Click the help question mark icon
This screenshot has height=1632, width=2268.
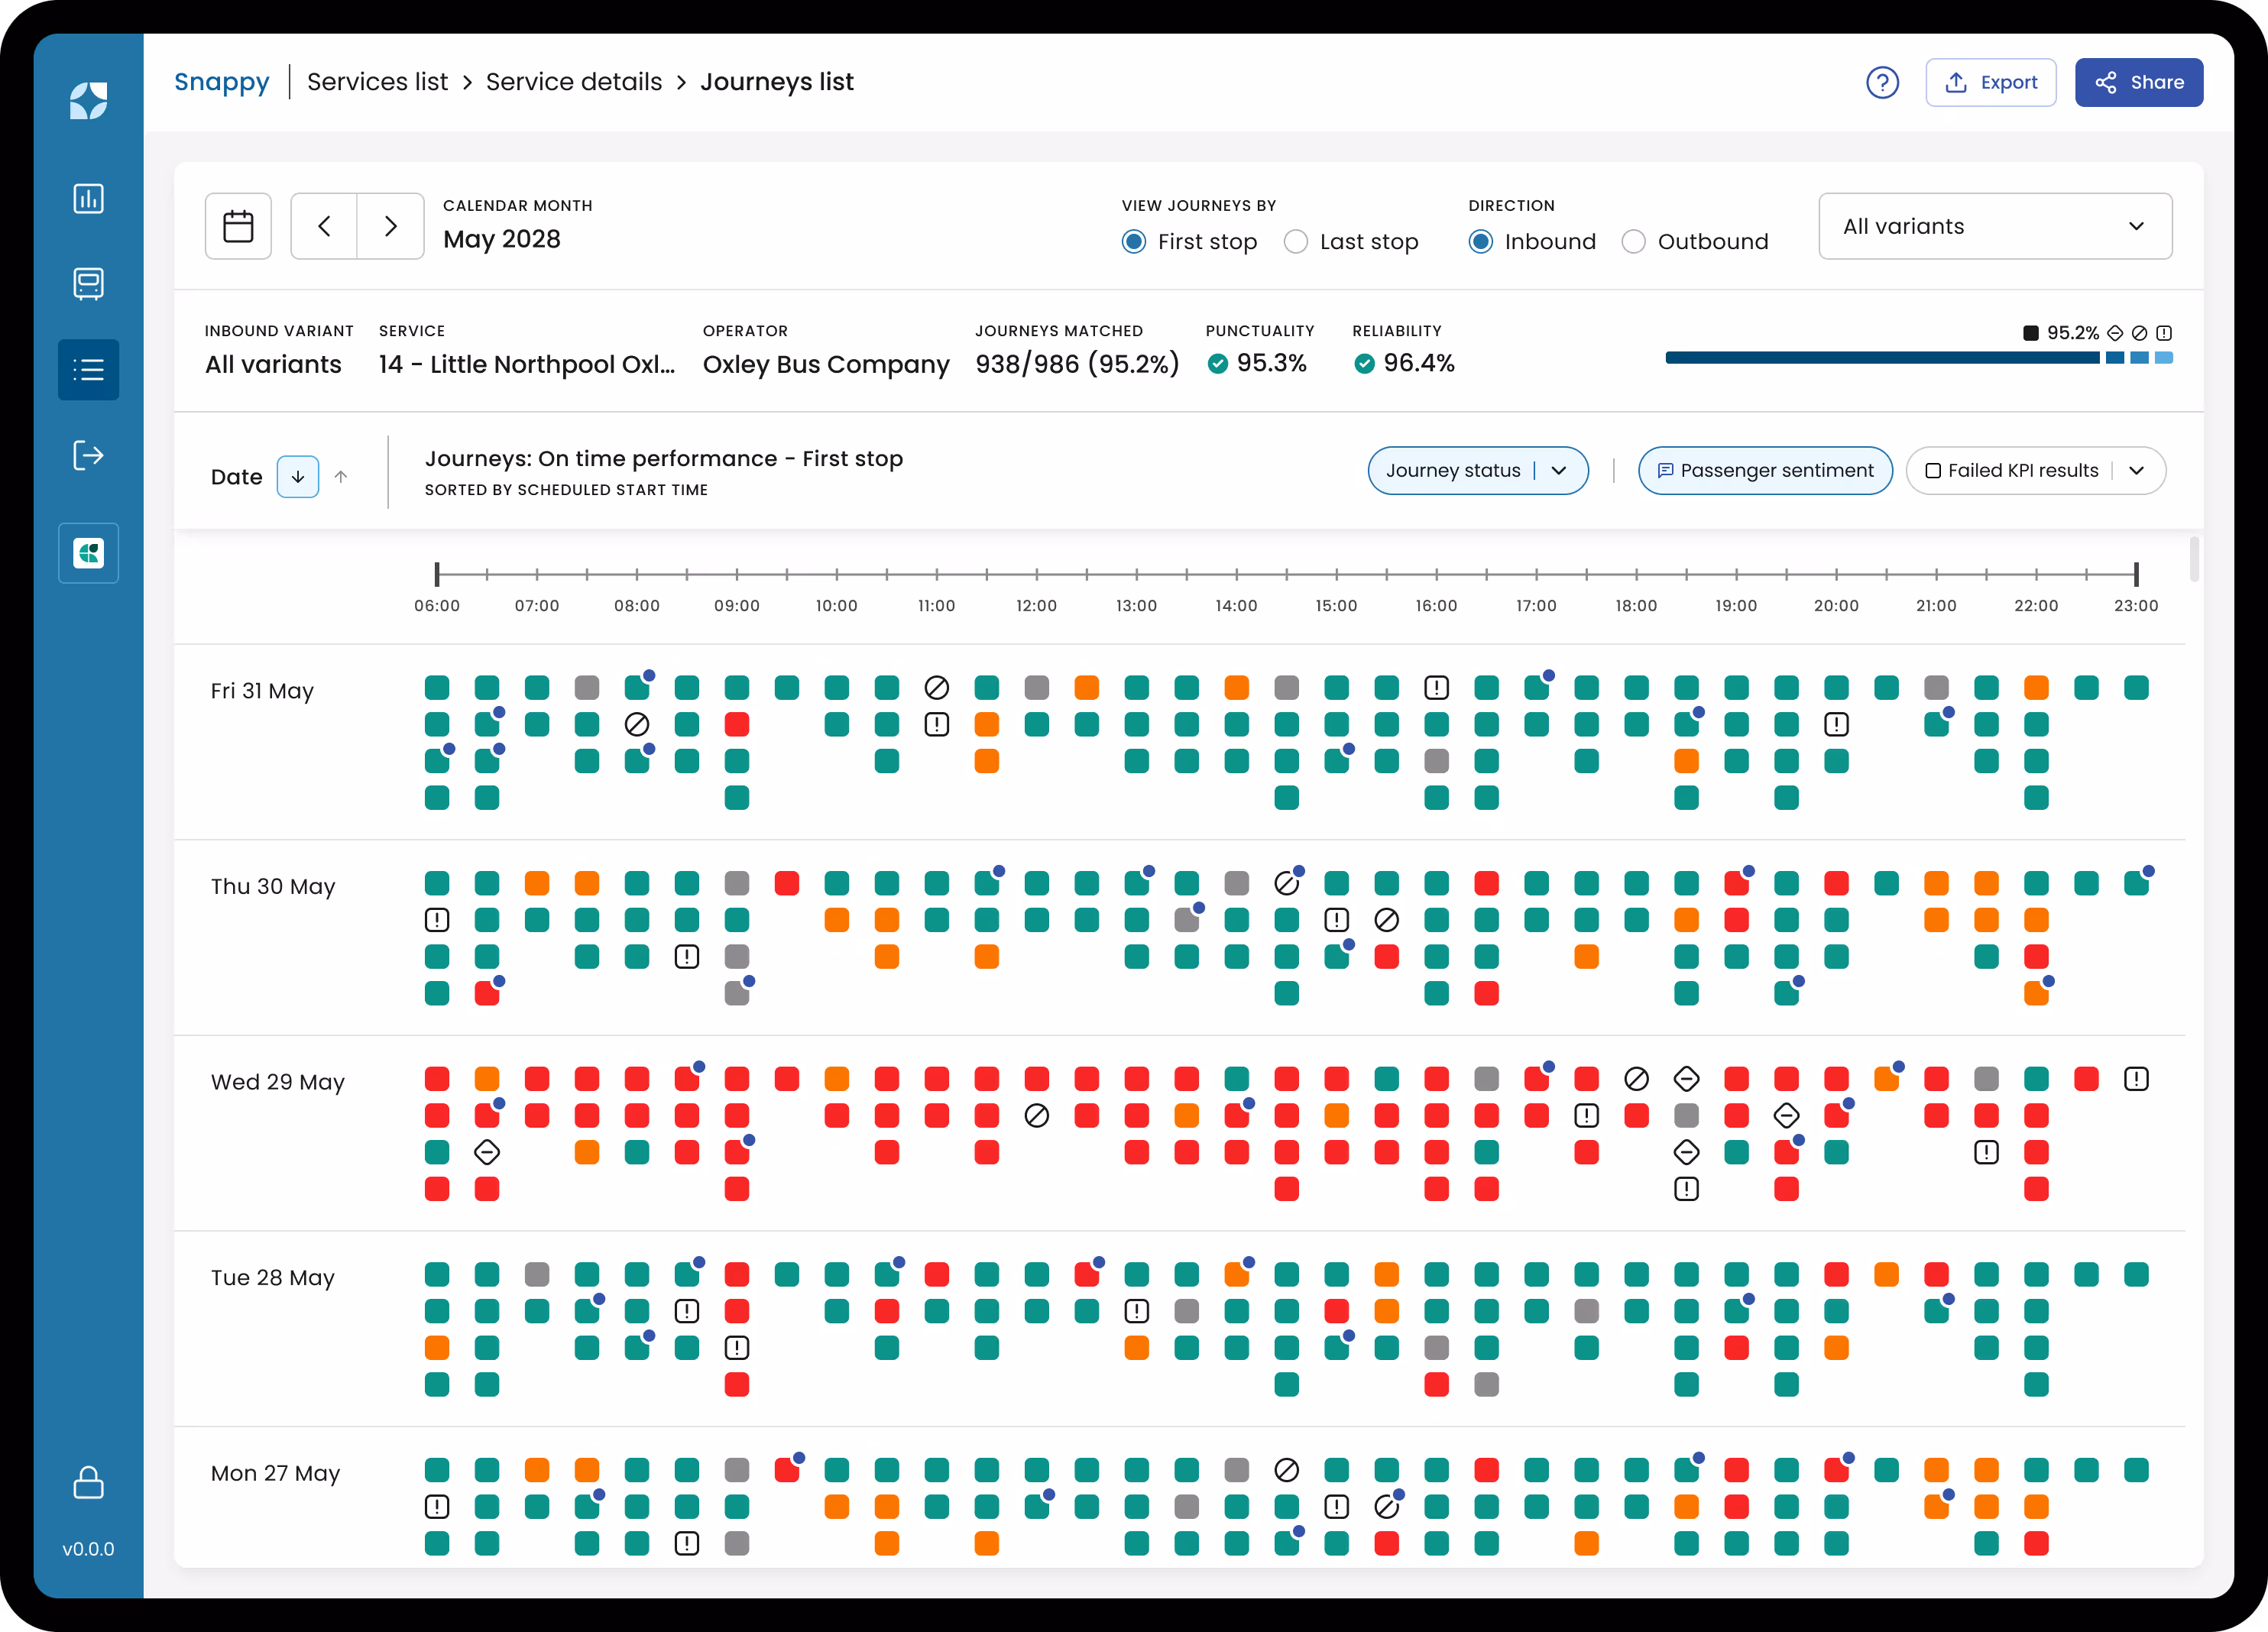1882,82
